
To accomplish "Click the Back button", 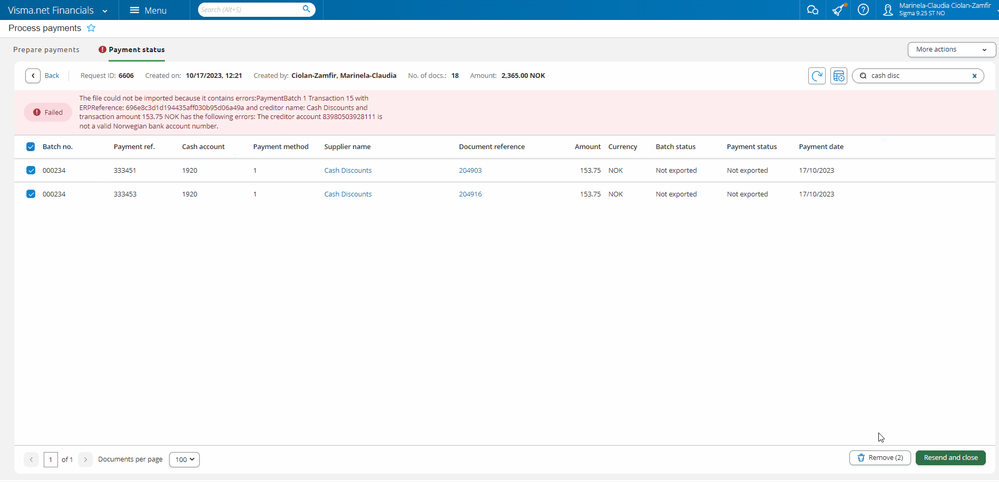I will [43, 75].
